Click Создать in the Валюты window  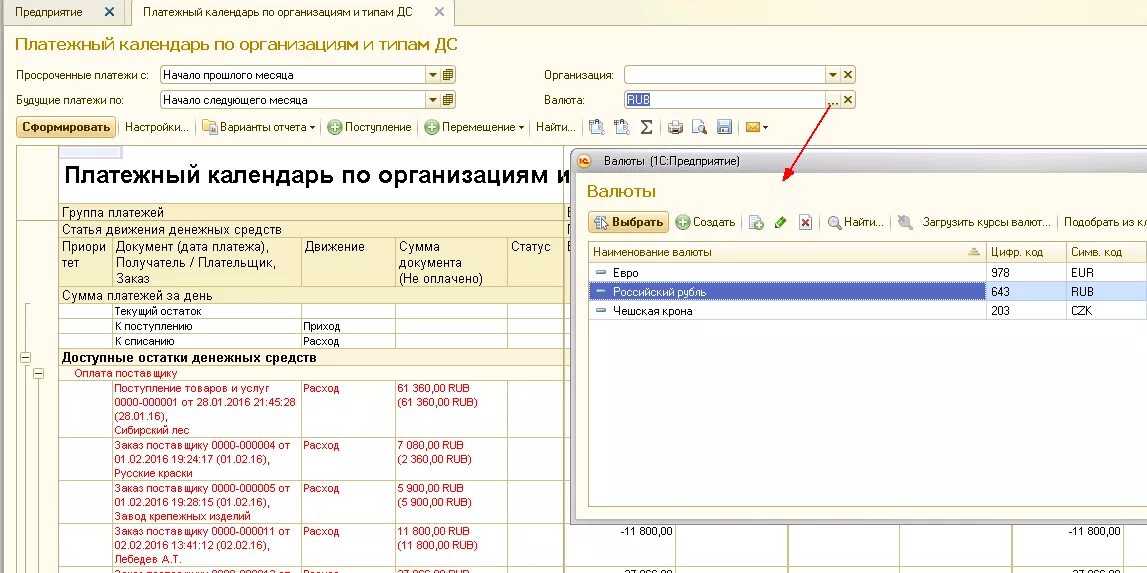705,222
